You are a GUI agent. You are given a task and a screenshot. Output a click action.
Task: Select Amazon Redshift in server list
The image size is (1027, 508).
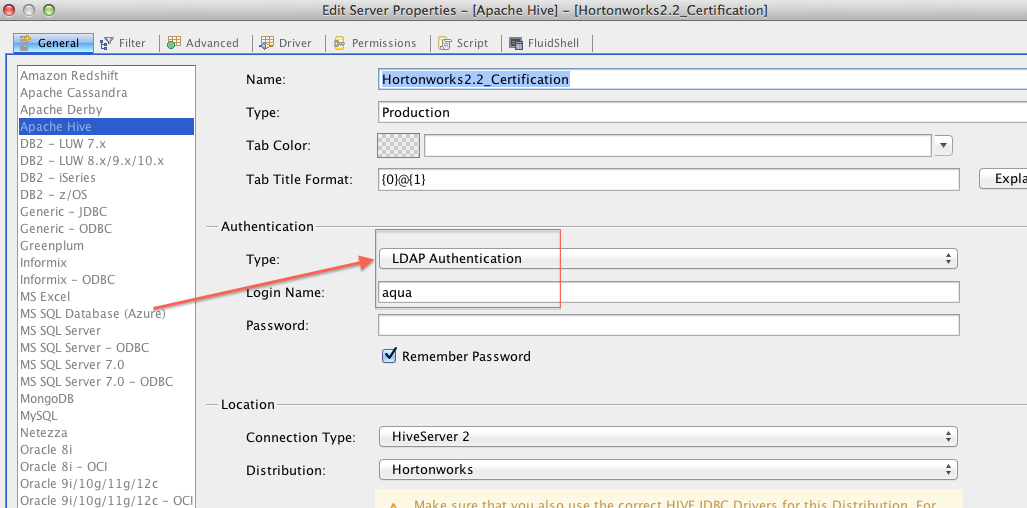107,76
